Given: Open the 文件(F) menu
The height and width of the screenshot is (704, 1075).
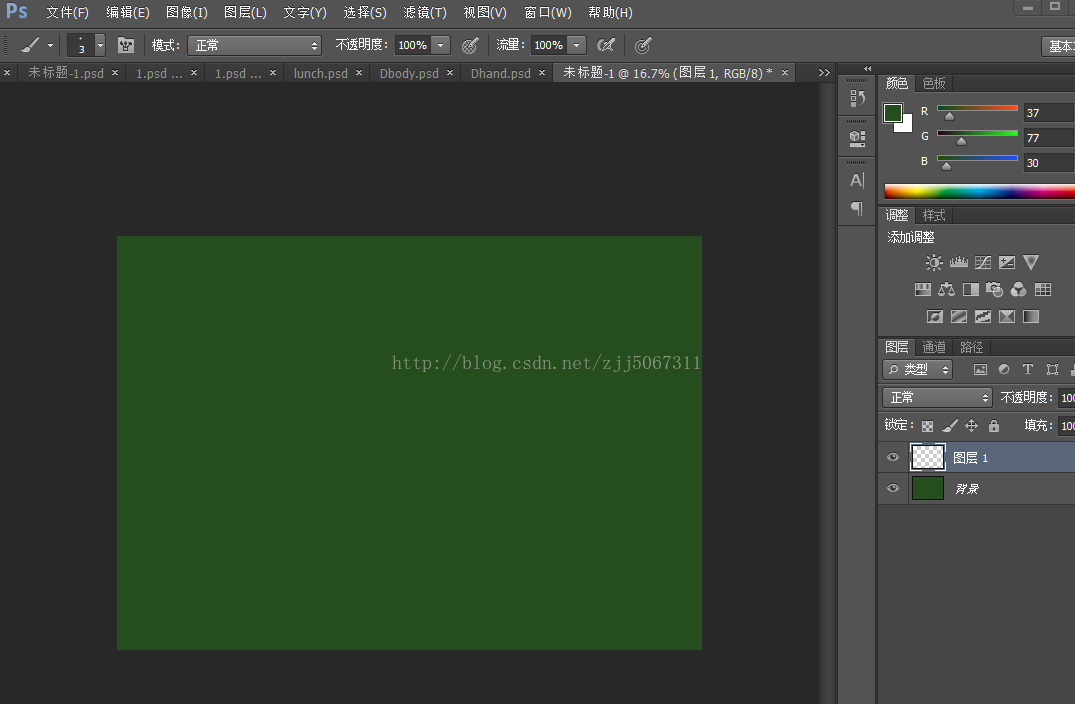Looking at the screenshot, I should [x=67, y=12].
